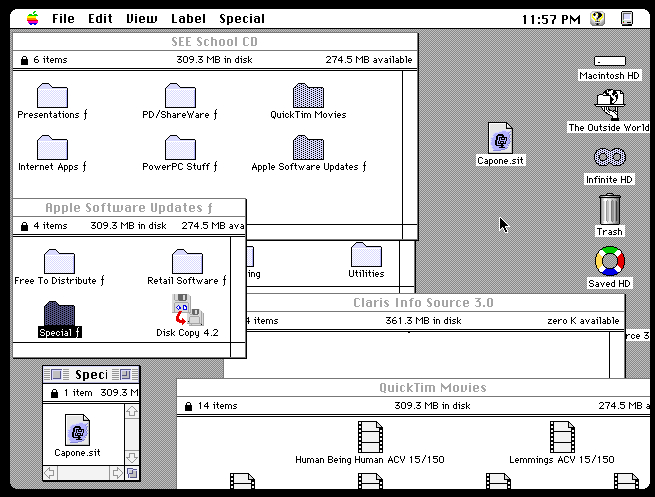The image size is (655, 497).
Task: Open the Help balloon menu
Action: pyautogui.click(x=598, y=18)
